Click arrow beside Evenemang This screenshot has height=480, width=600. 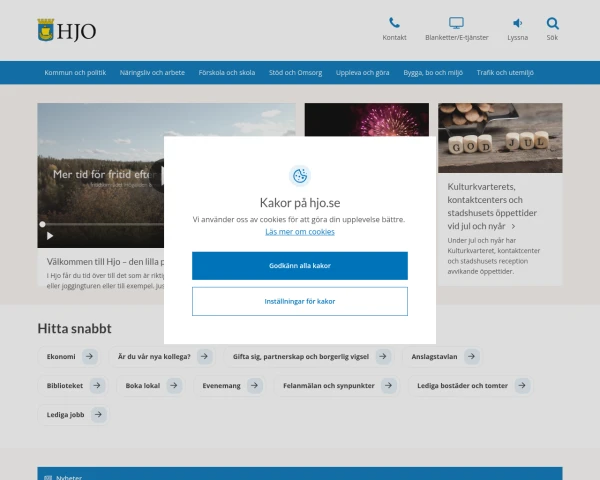(x=254, y=385)
